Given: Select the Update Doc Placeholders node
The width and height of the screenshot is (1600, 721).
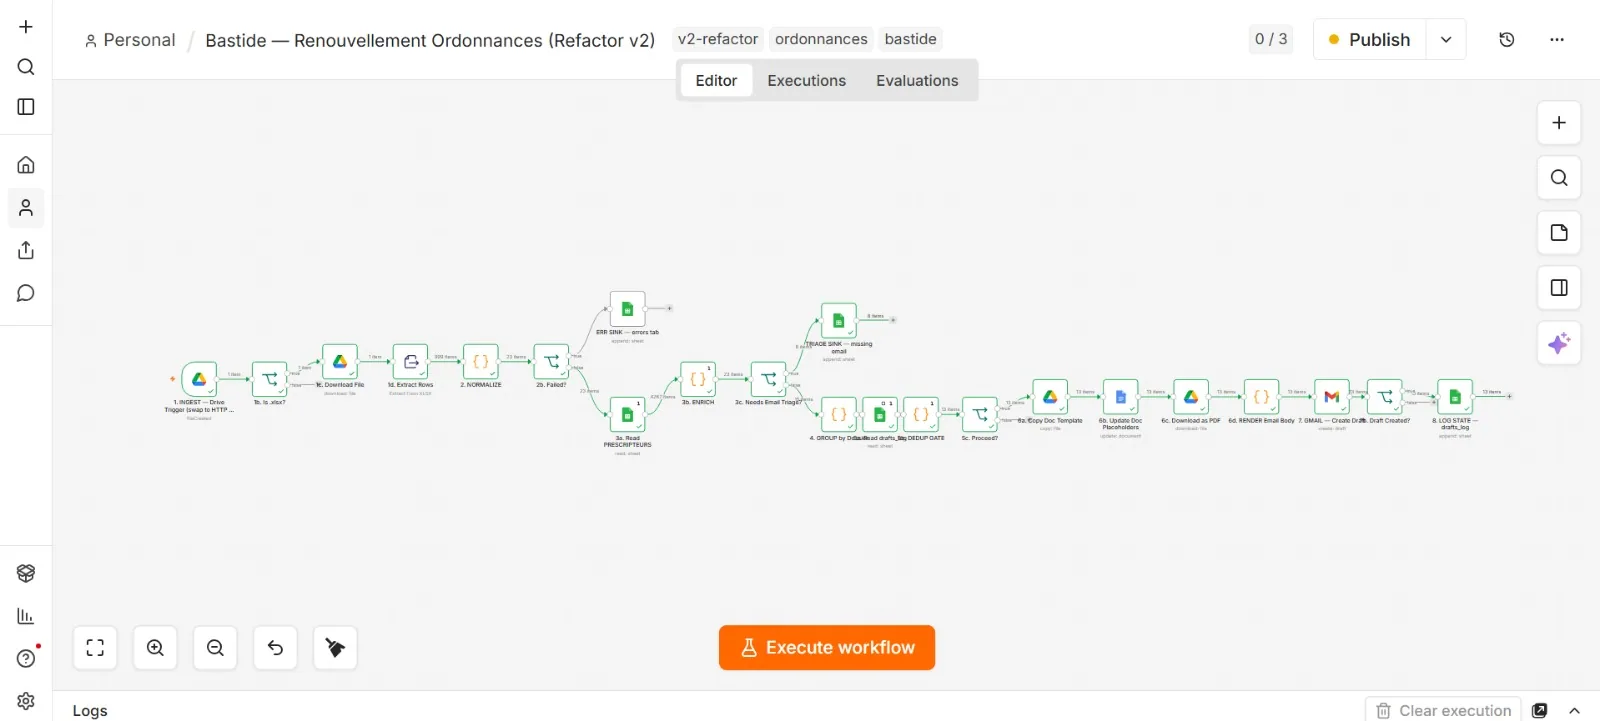Looking at the screenshot, I should 1121,397.
